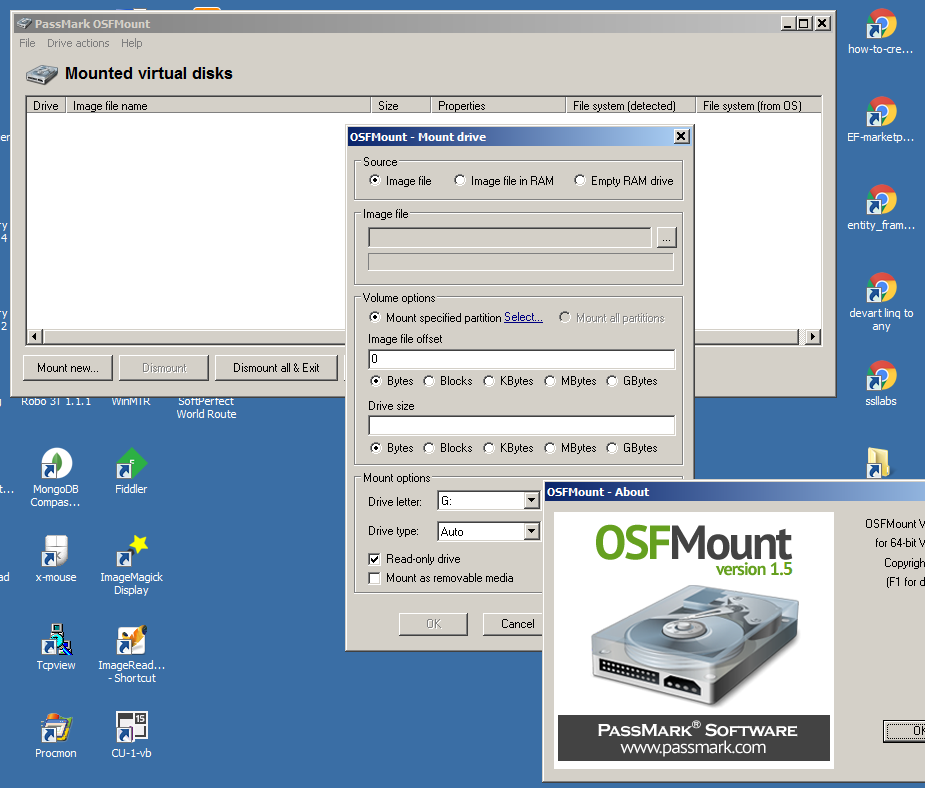This screenshot has height=788, width=925.
Task: Click PassMark OSFMount title bar app icon
Action: click(x=24, y=24)
